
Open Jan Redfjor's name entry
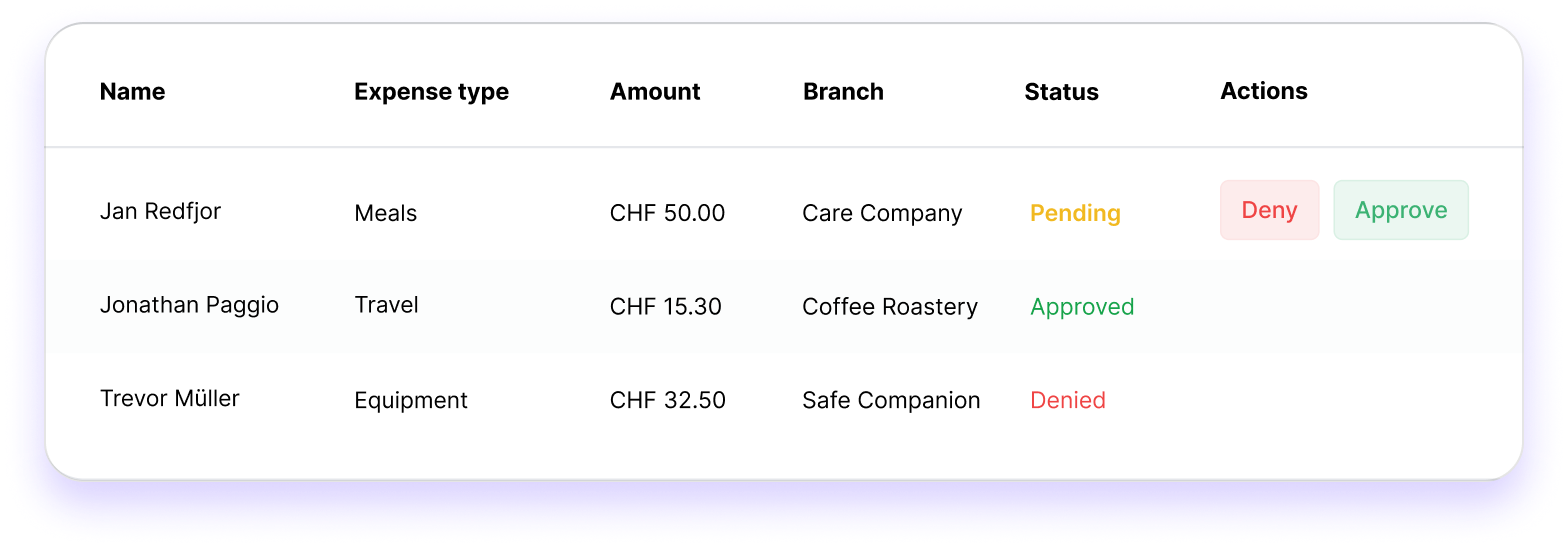[x=160, y=211]
